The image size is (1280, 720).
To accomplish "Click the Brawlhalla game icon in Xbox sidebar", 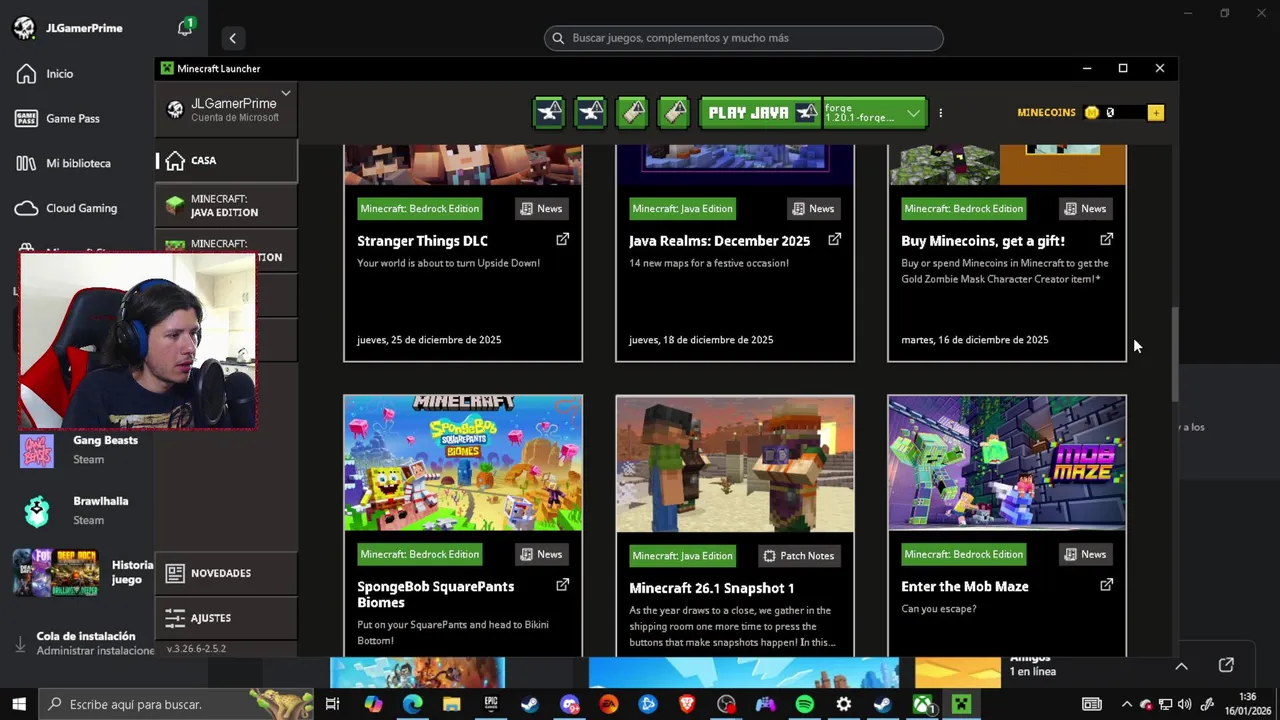I will click(37, 511).
